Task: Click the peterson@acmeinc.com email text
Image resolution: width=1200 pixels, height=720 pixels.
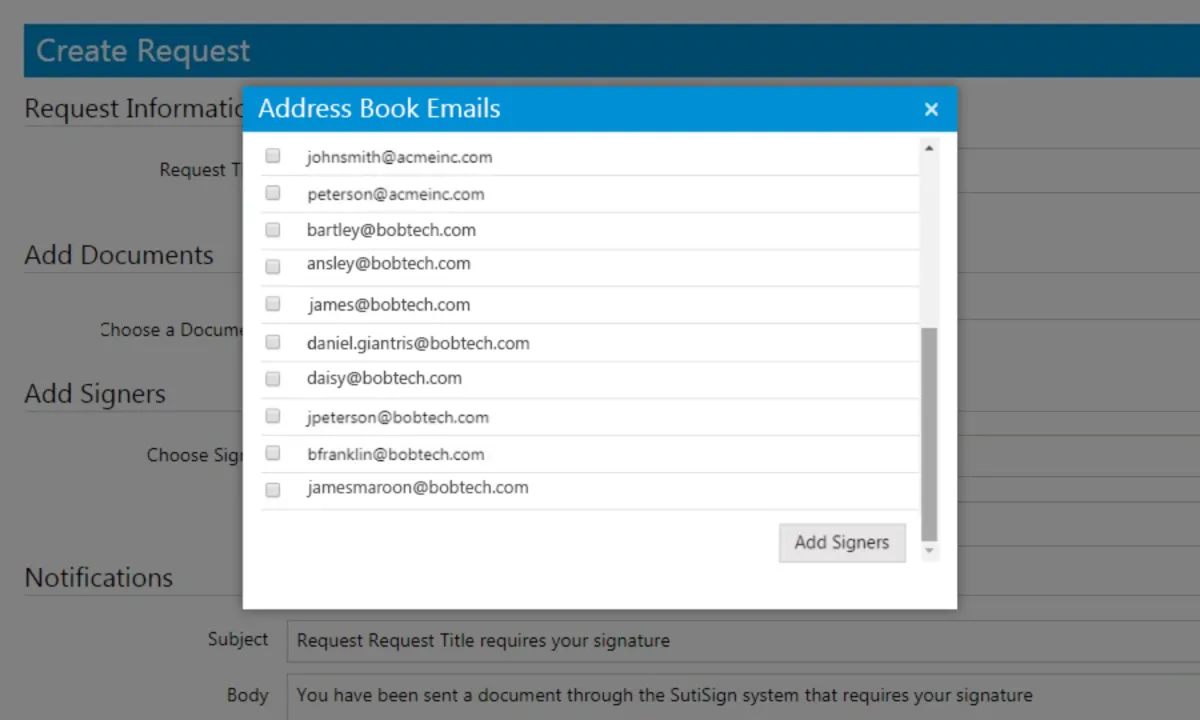Action: [395, 194]
